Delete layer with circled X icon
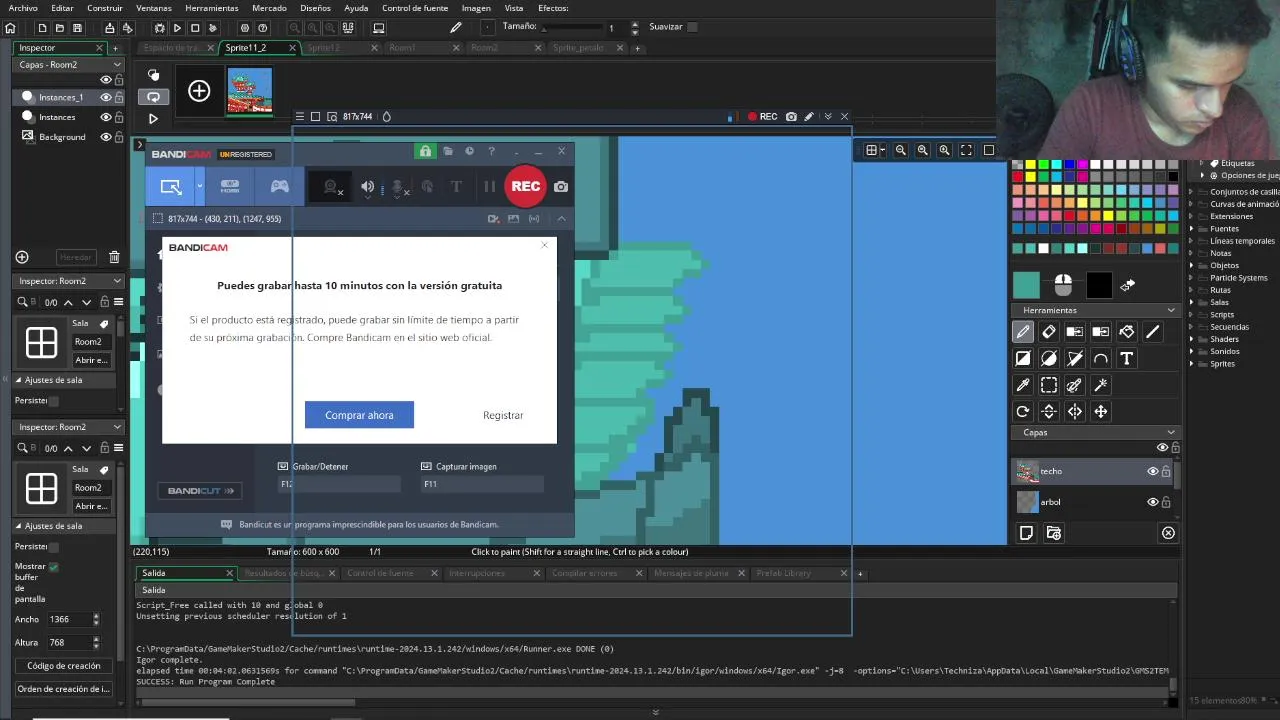The width and height of the screenshot is (1280, 720). pos(1168,533)
